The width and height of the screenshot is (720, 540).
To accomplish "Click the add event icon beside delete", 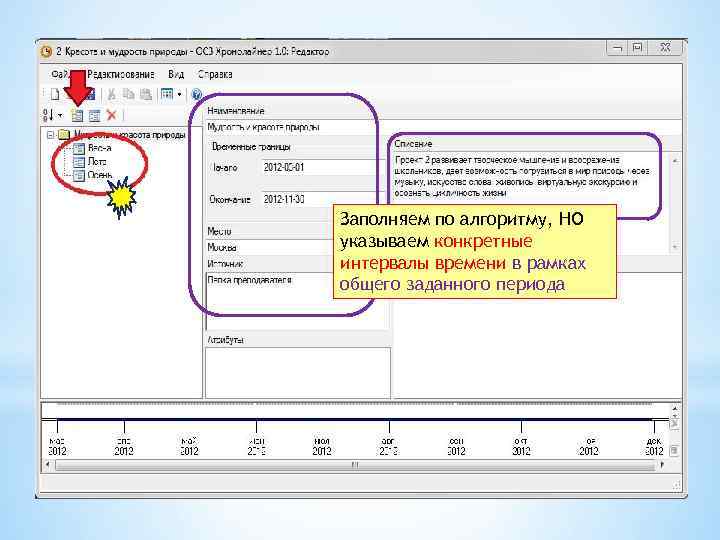I will 95,115.
